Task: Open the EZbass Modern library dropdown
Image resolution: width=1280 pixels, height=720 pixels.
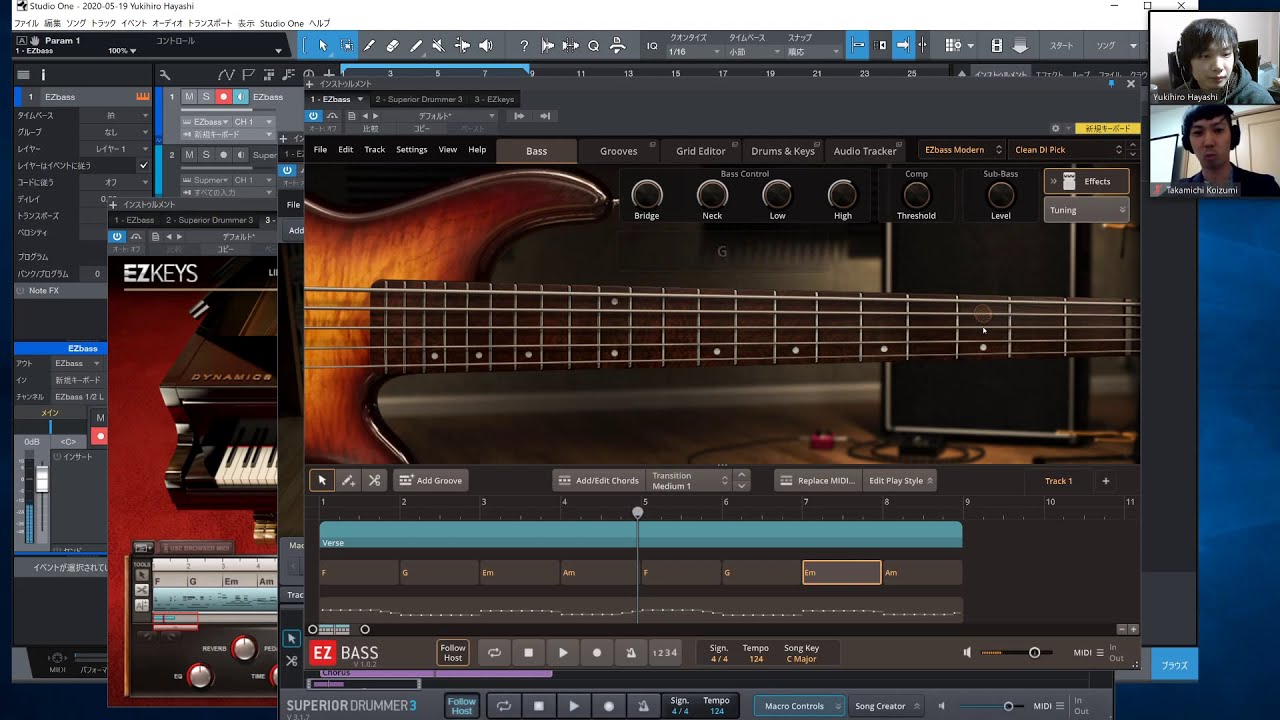Action: (962, 150)
